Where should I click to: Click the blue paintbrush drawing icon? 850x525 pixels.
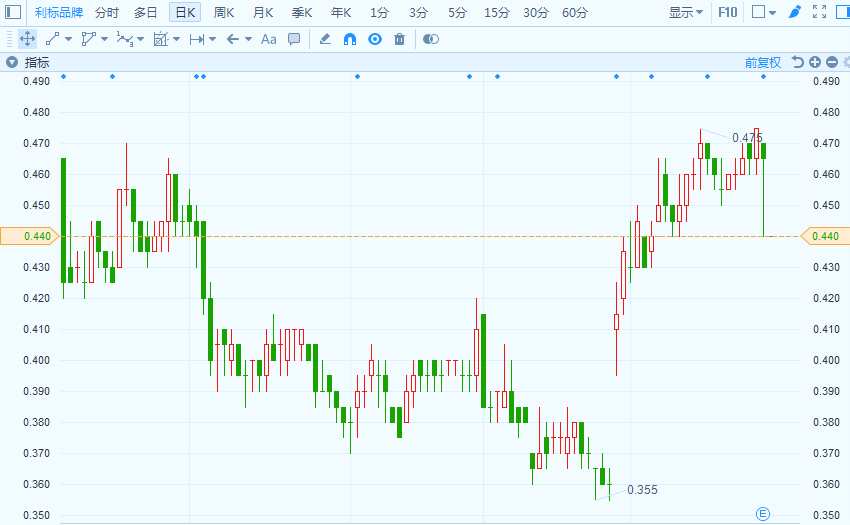(x=795, y=12)
